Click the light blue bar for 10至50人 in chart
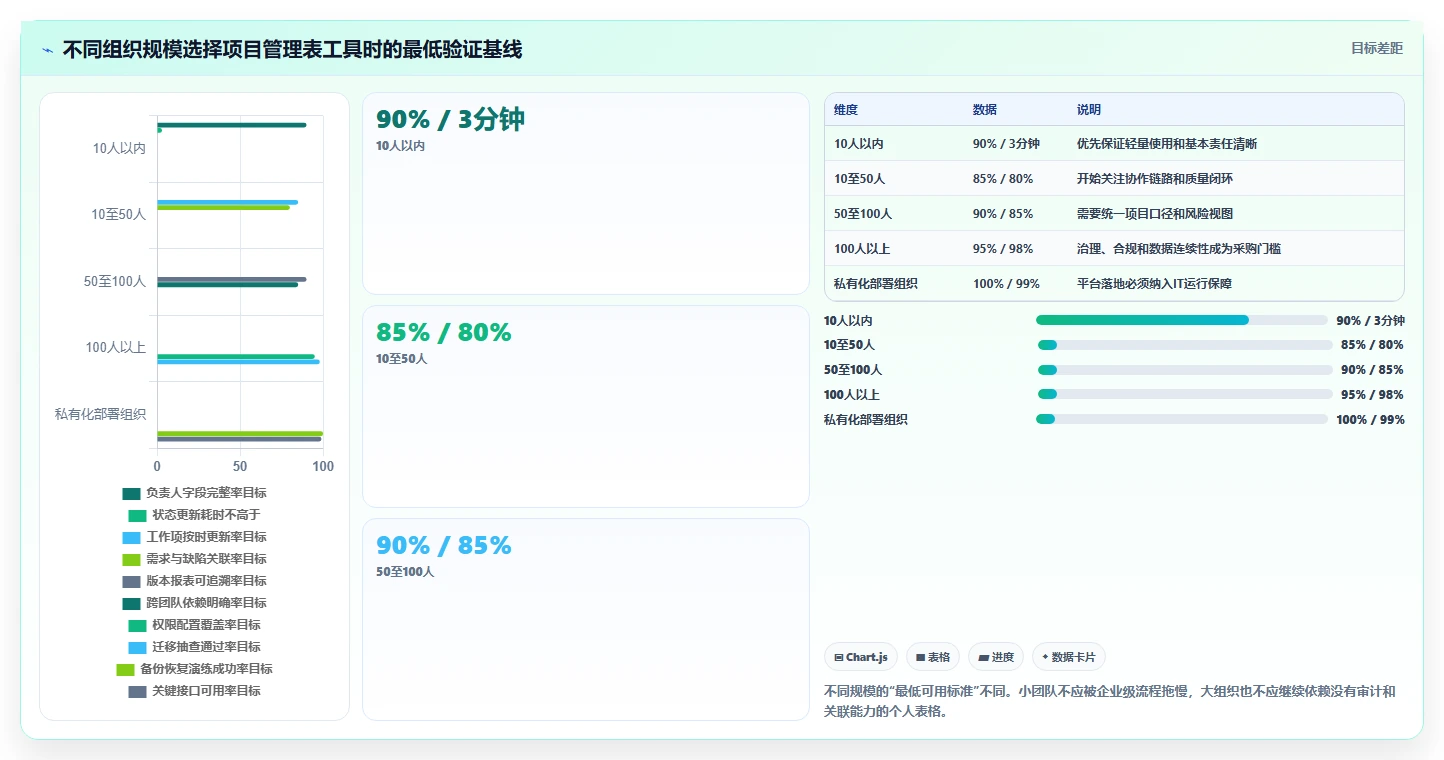1444x760 pixels. pyautogui.click(x=227, y=202)
